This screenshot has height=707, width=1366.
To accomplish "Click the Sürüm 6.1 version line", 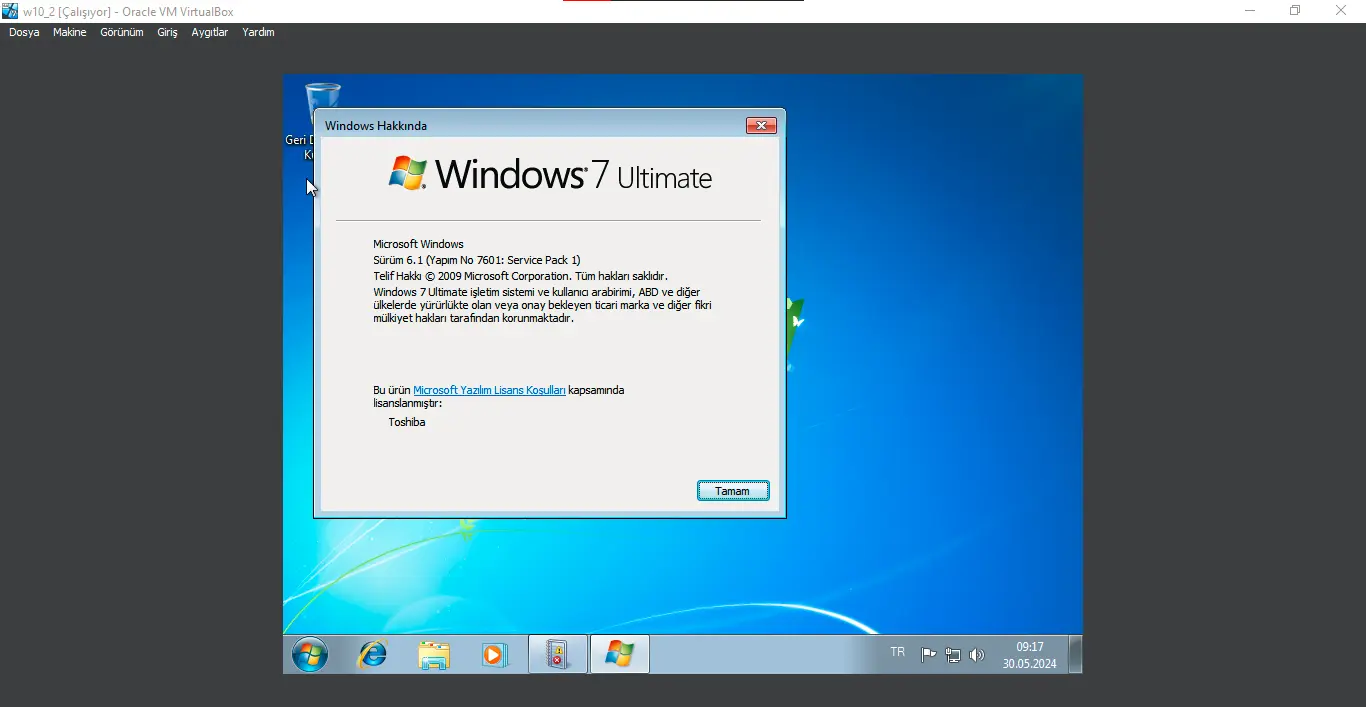I will 477,260.
